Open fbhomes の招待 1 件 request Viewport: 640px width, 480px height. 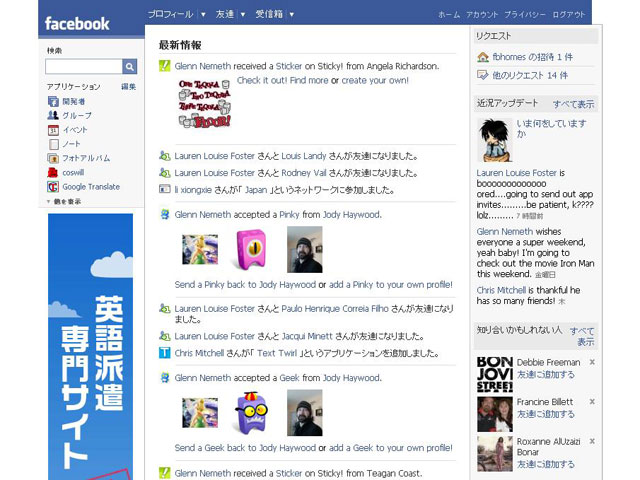point(532,57)
